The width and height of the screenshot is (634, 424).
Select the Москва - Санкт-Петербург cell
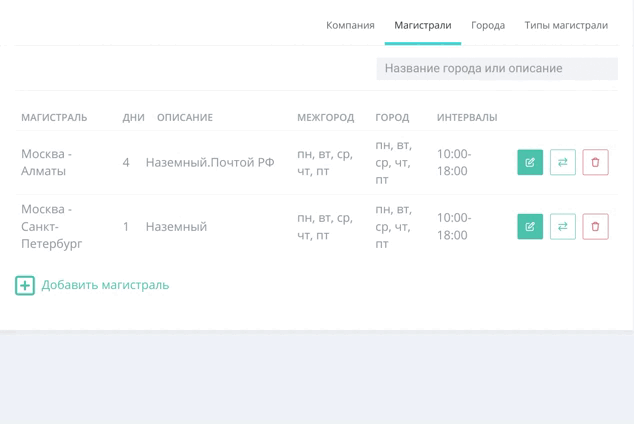coord(51,226)
